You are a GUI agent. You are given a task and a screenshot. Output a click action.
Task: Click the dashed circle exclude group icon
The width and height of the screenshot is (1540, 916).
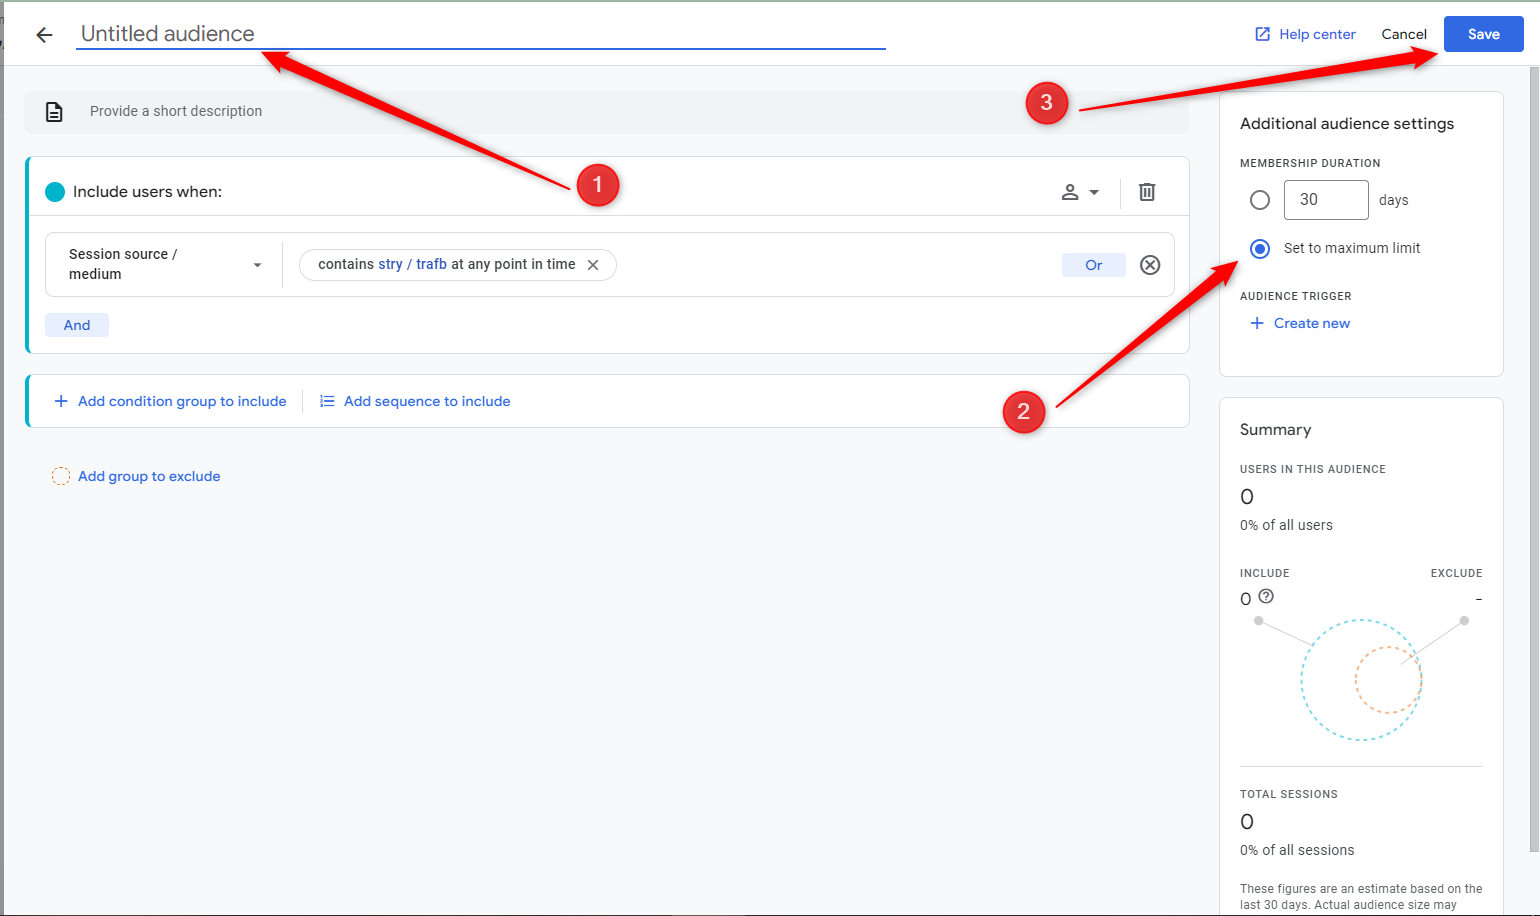61,476
